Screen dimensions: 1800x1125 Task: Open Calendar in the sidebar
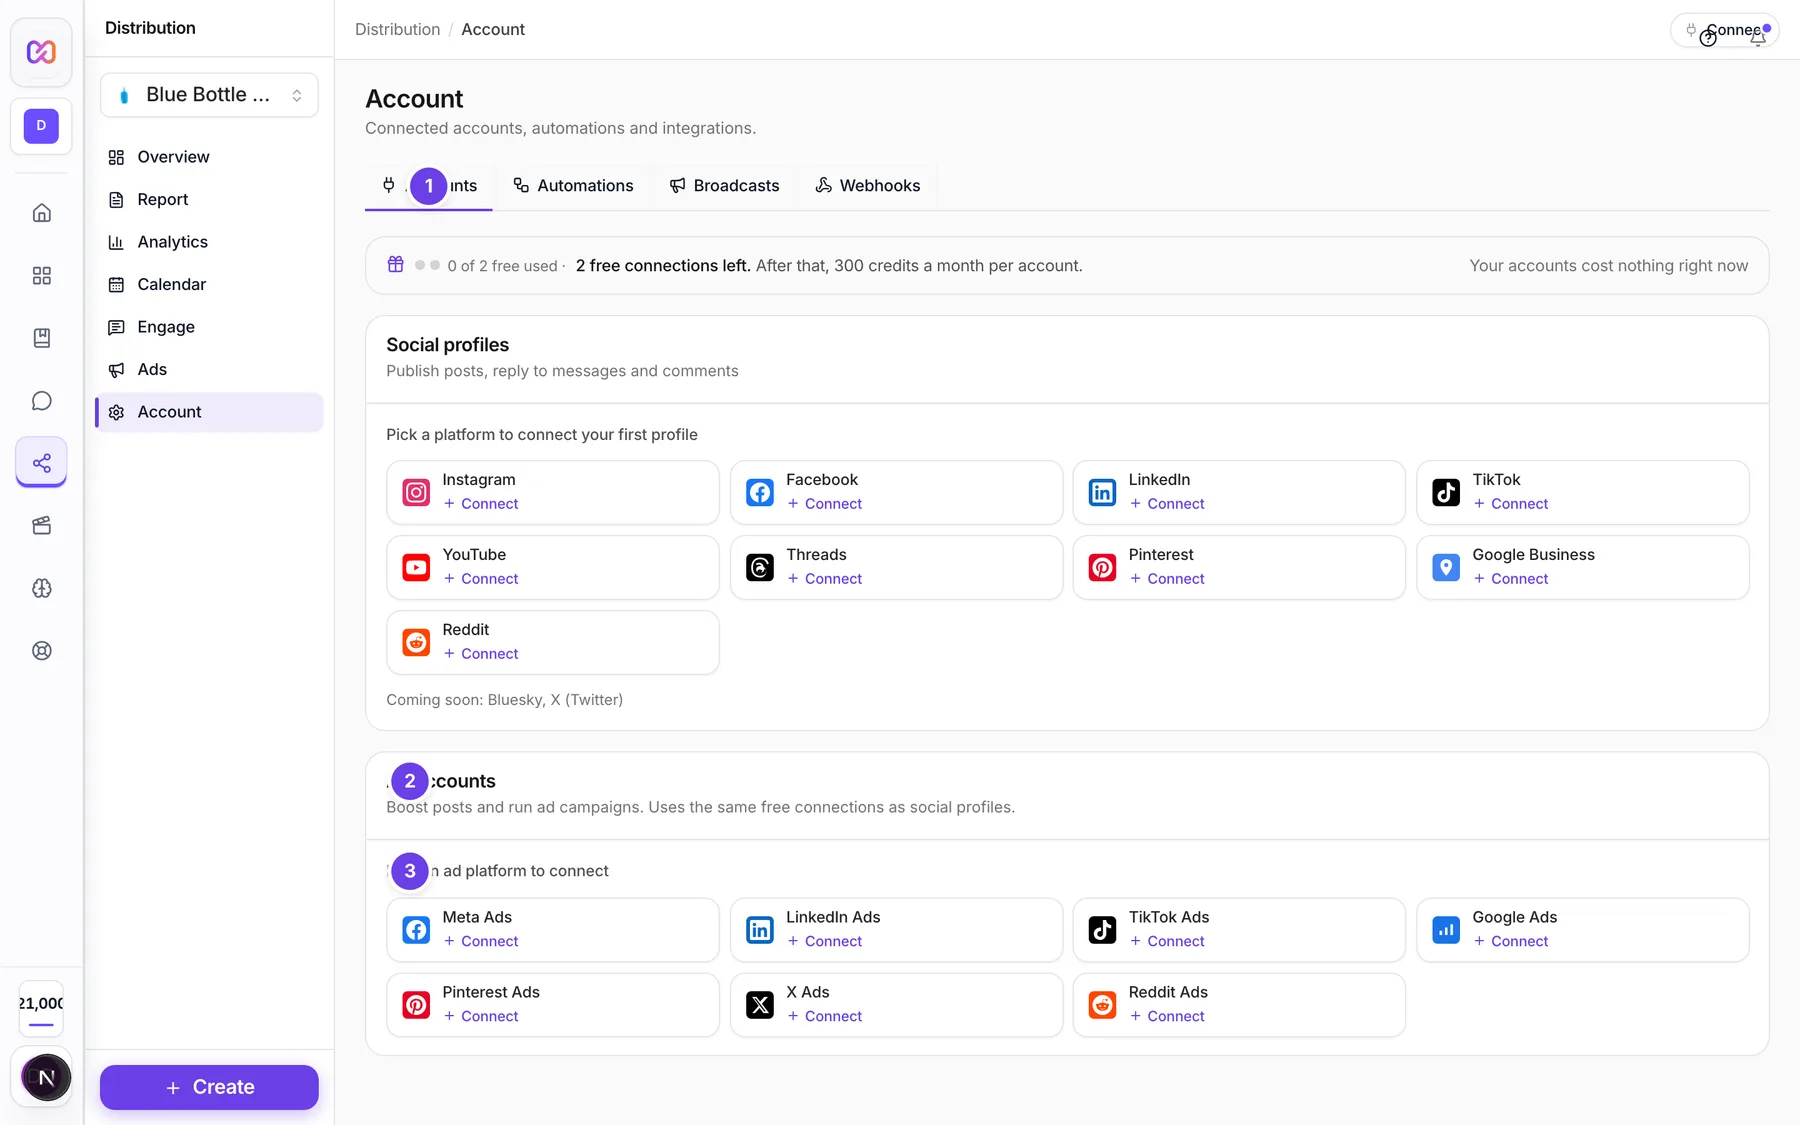click(209, 285)
